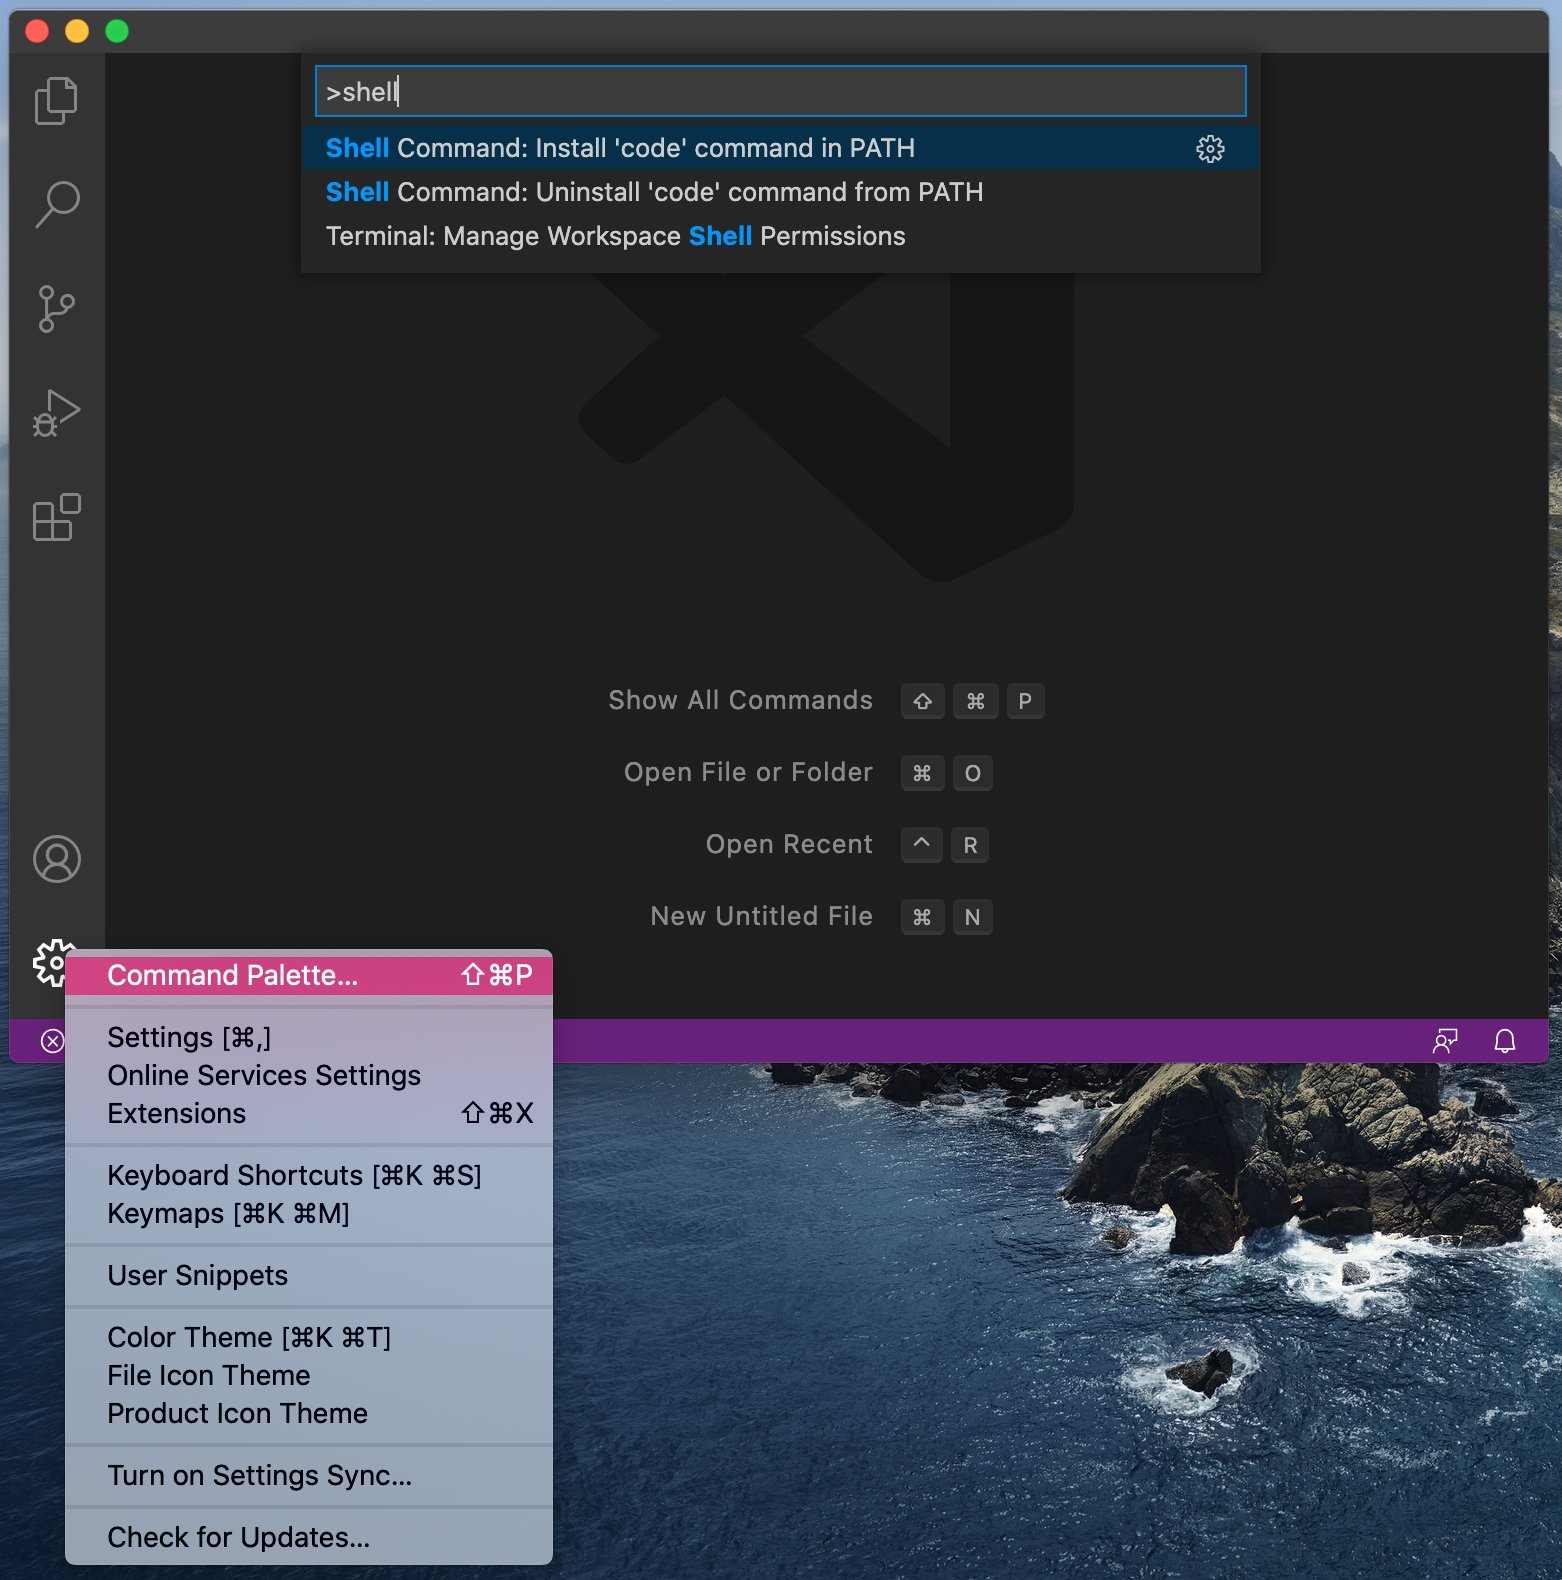
Task: Select File Icon Theme entry
Action: [309, 1375]
